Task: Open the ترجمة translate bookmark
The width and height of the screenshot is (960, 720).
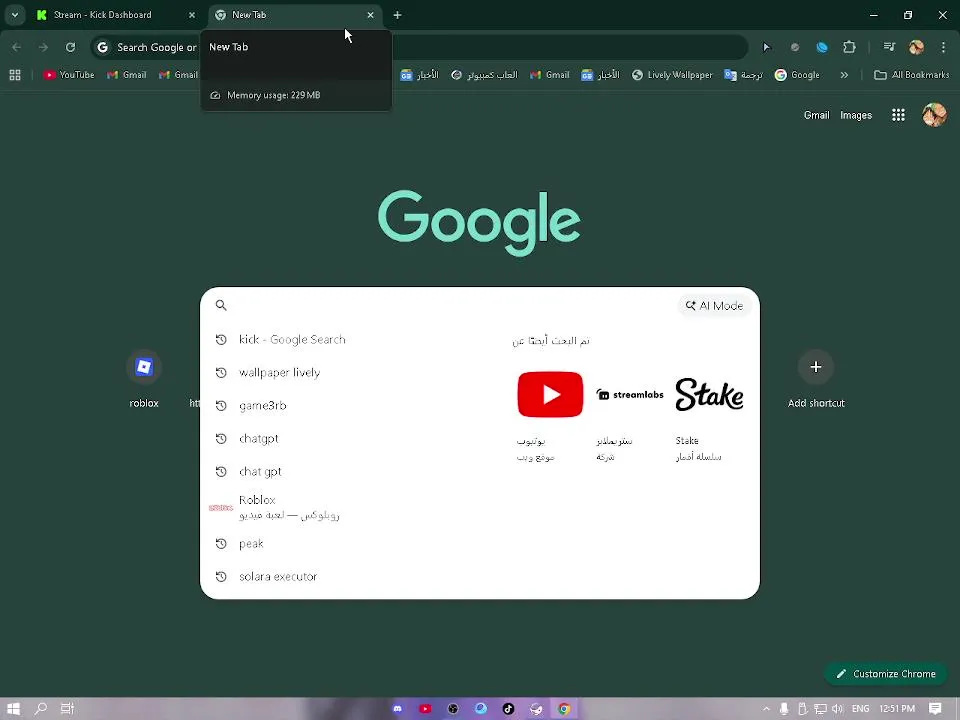Action: (x=743, y=75)
